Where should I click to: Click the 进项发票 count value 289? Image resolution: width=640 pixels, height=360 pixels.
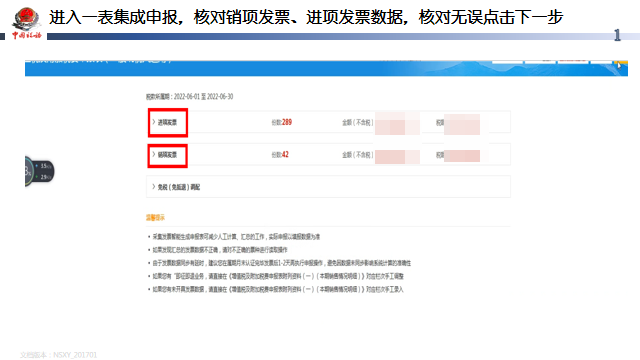tap(287, 122)
